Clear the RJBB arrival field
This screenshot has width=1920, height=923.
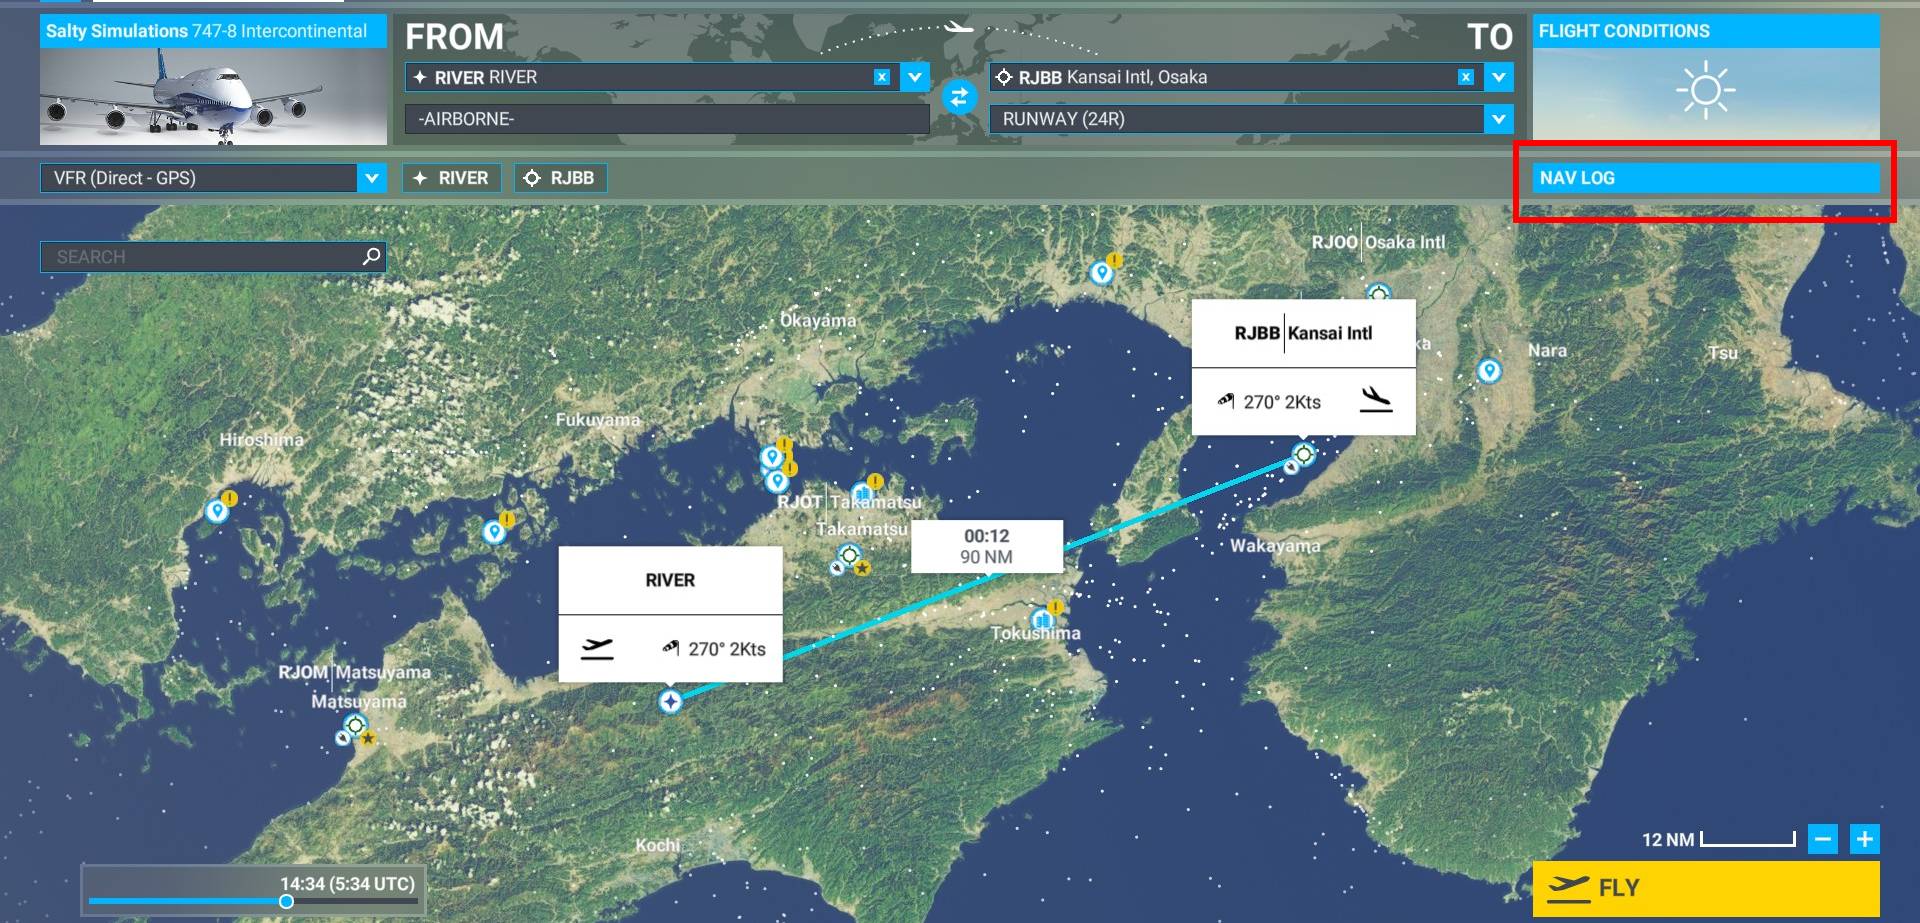tap(1465, 77)
